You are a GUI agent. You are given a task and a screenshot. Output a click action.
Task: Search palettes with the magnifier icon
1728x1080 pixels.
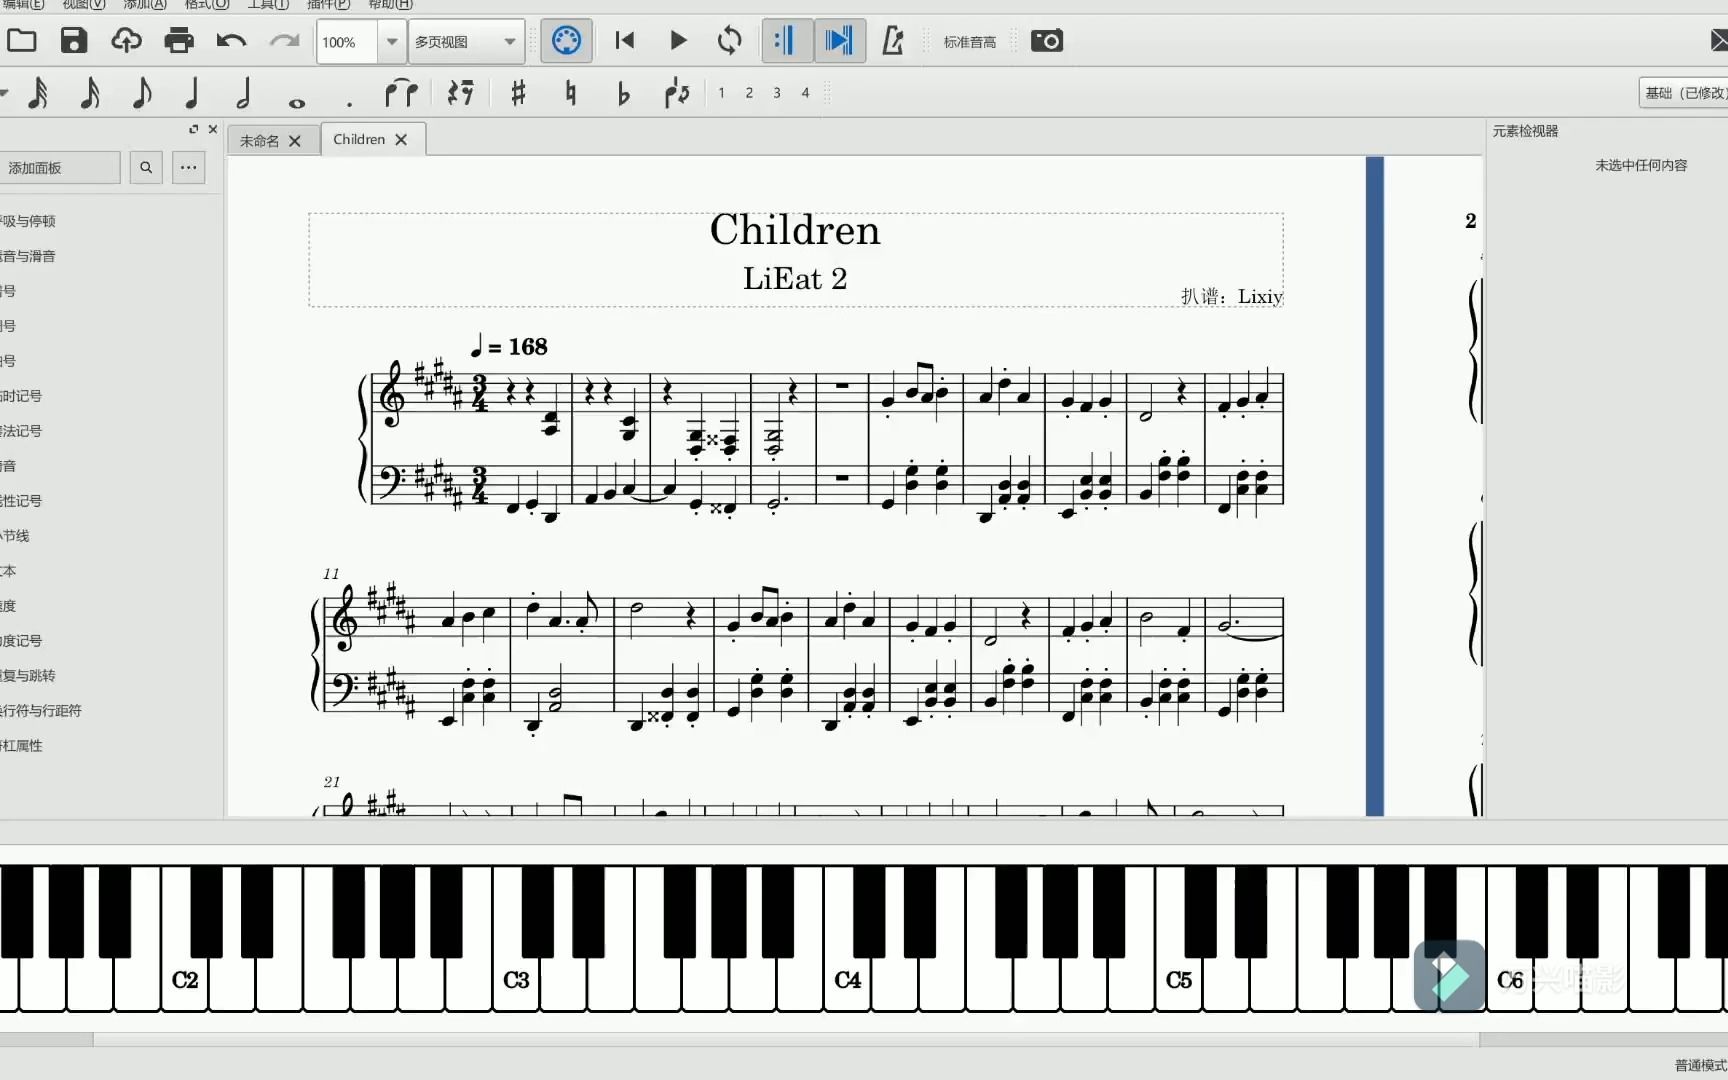click(x=146, y=167)
